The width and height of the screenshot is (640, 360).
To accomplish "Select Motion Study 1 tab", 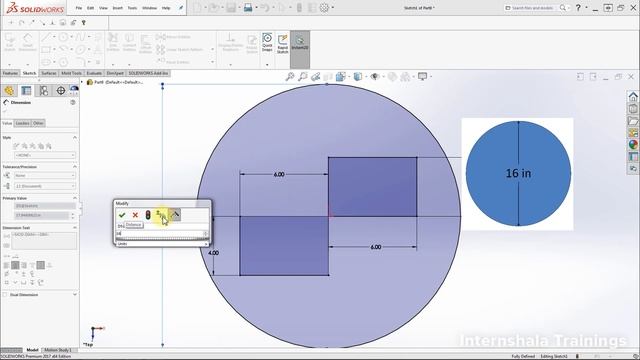I will [58, 350].
